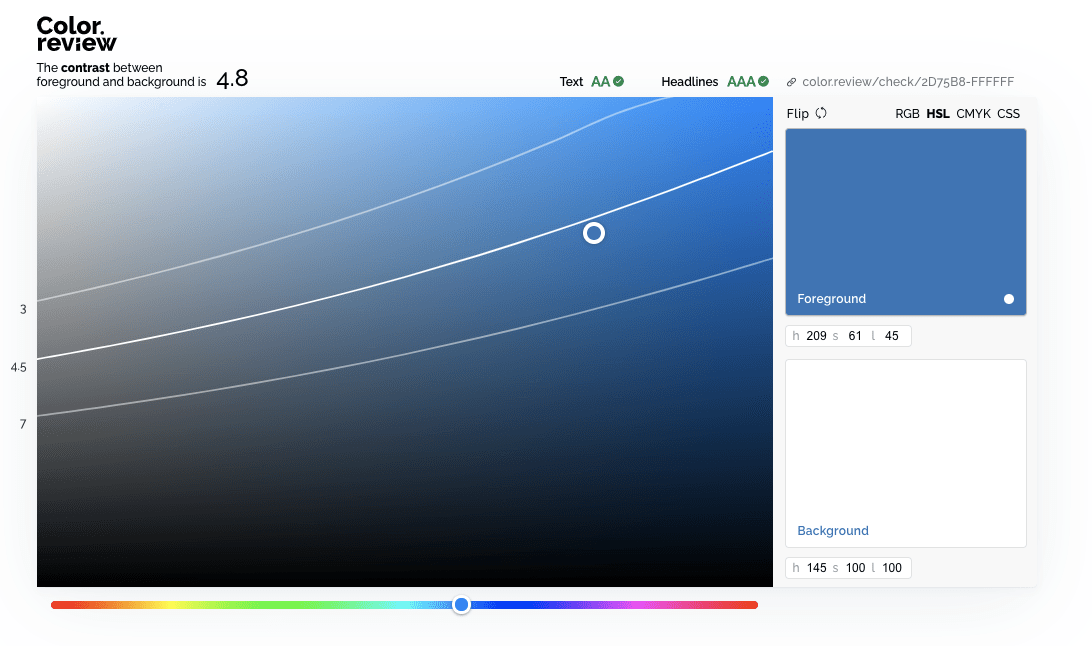Image resolution: width=1092 pixels, height=646 pixels.
Task: Edit the foreground lightness value 45
Action: coord(891,336)
